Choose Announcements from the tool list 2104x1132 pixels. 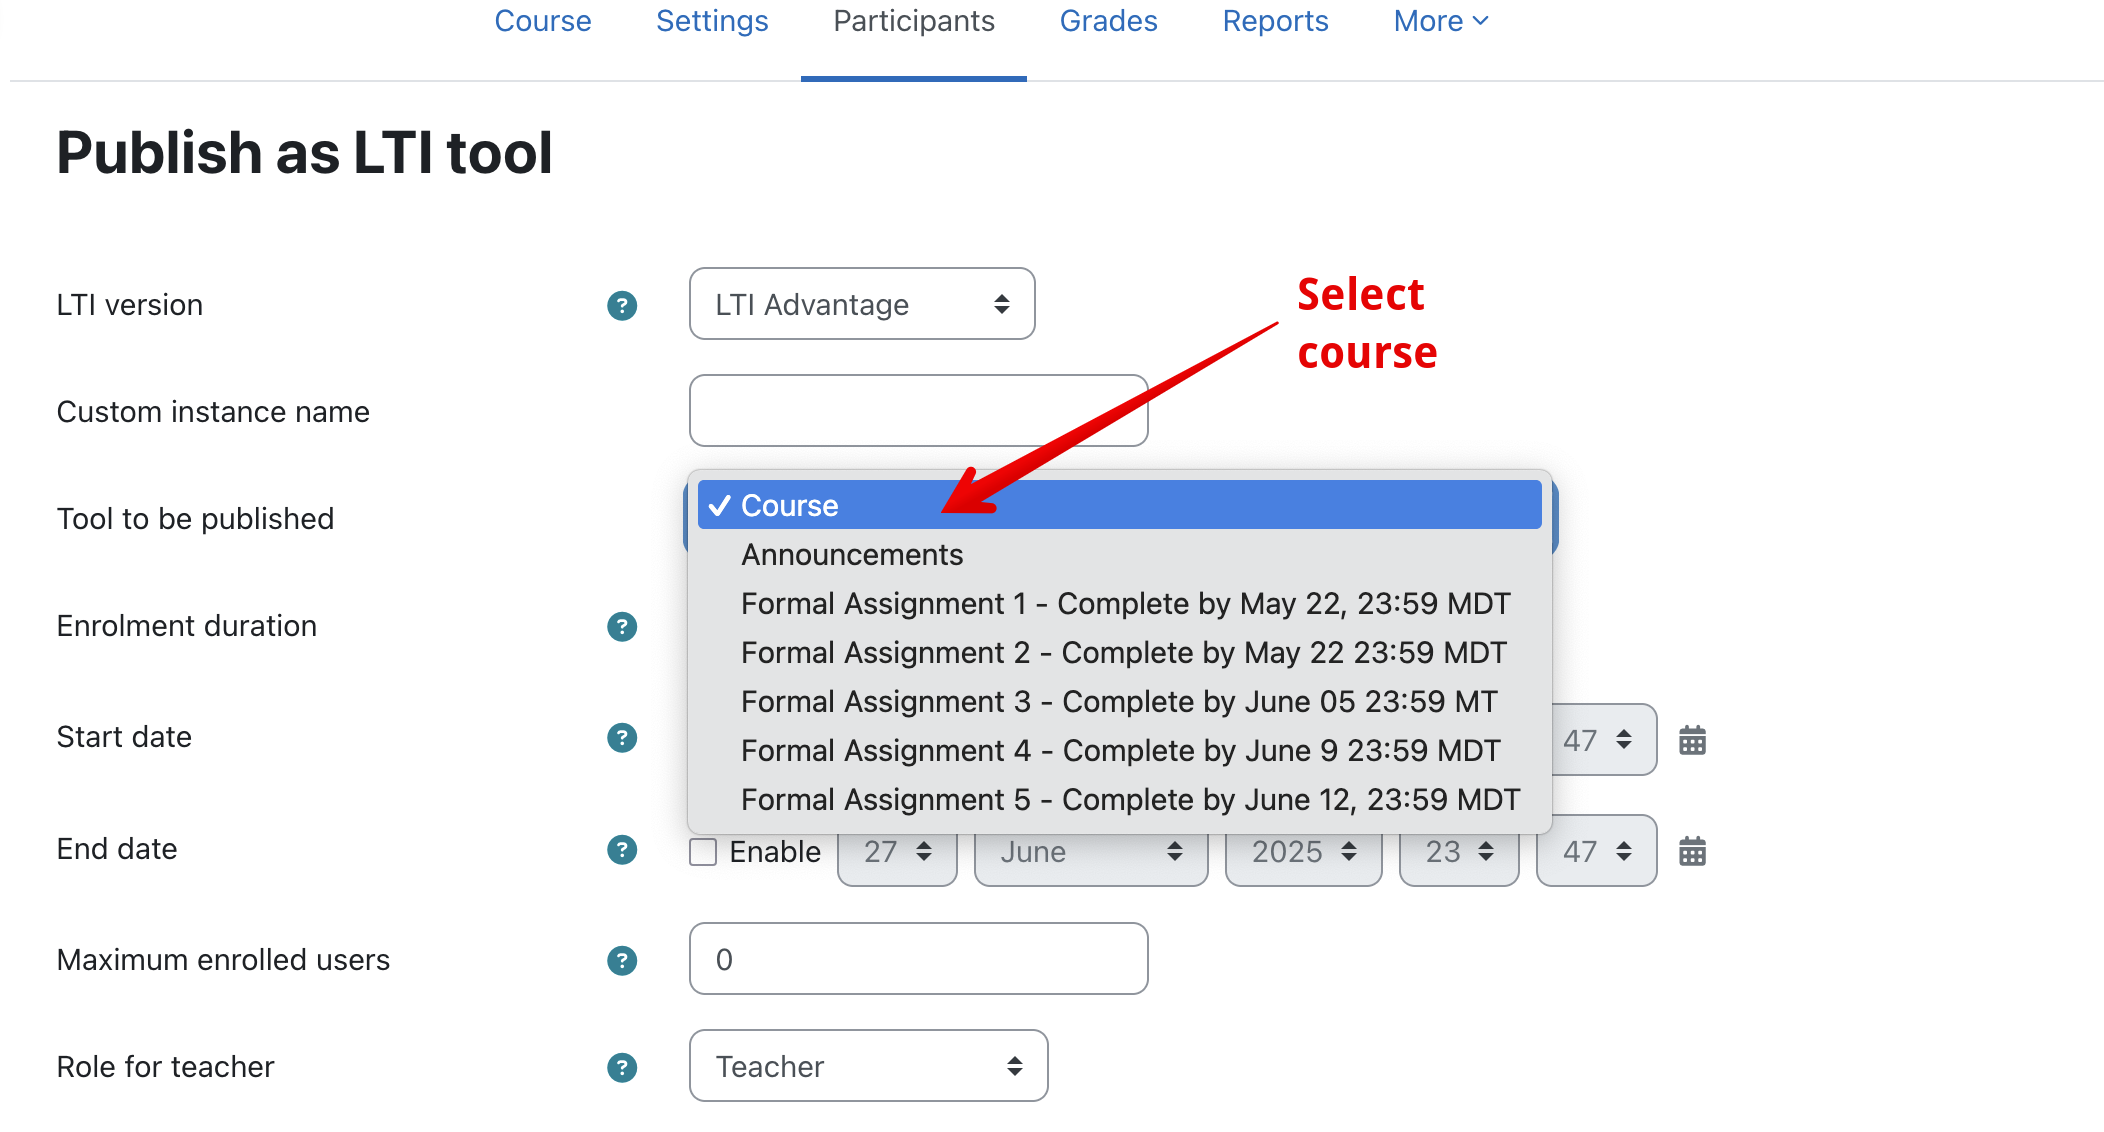(852, 555)
